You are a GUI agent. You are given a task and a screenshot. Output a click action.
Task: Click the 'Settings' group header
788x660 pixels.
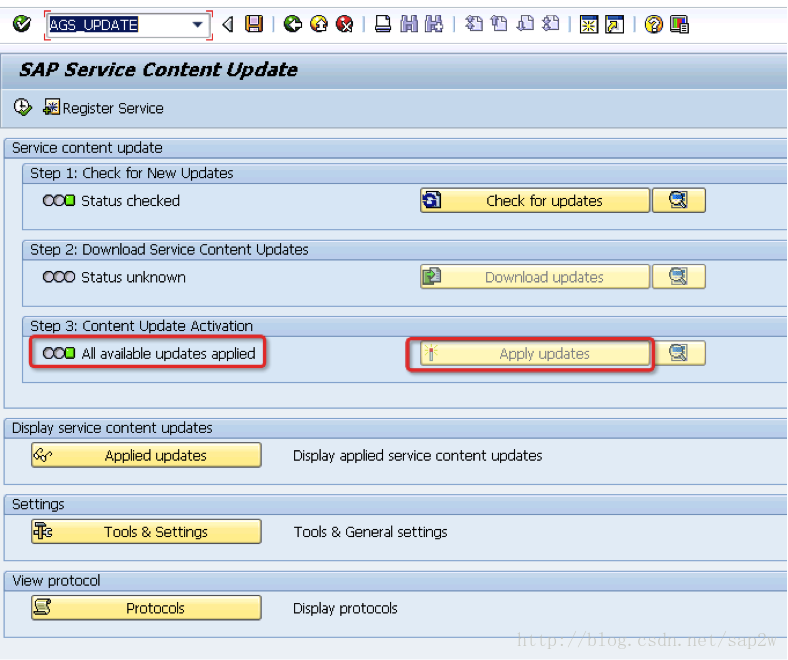(38, 504)
